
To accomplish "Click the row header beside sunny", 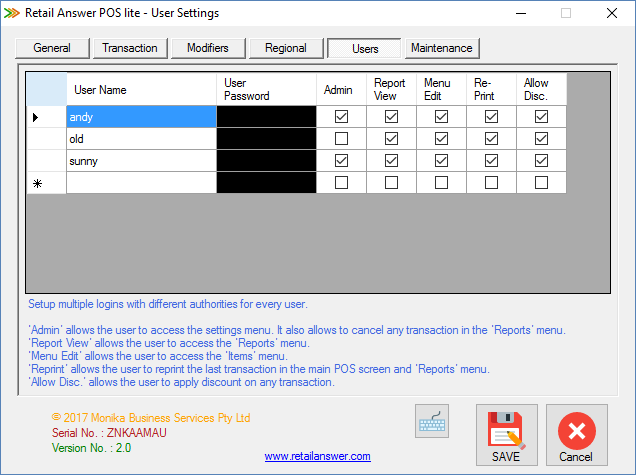I will click(x=47, y=161).
